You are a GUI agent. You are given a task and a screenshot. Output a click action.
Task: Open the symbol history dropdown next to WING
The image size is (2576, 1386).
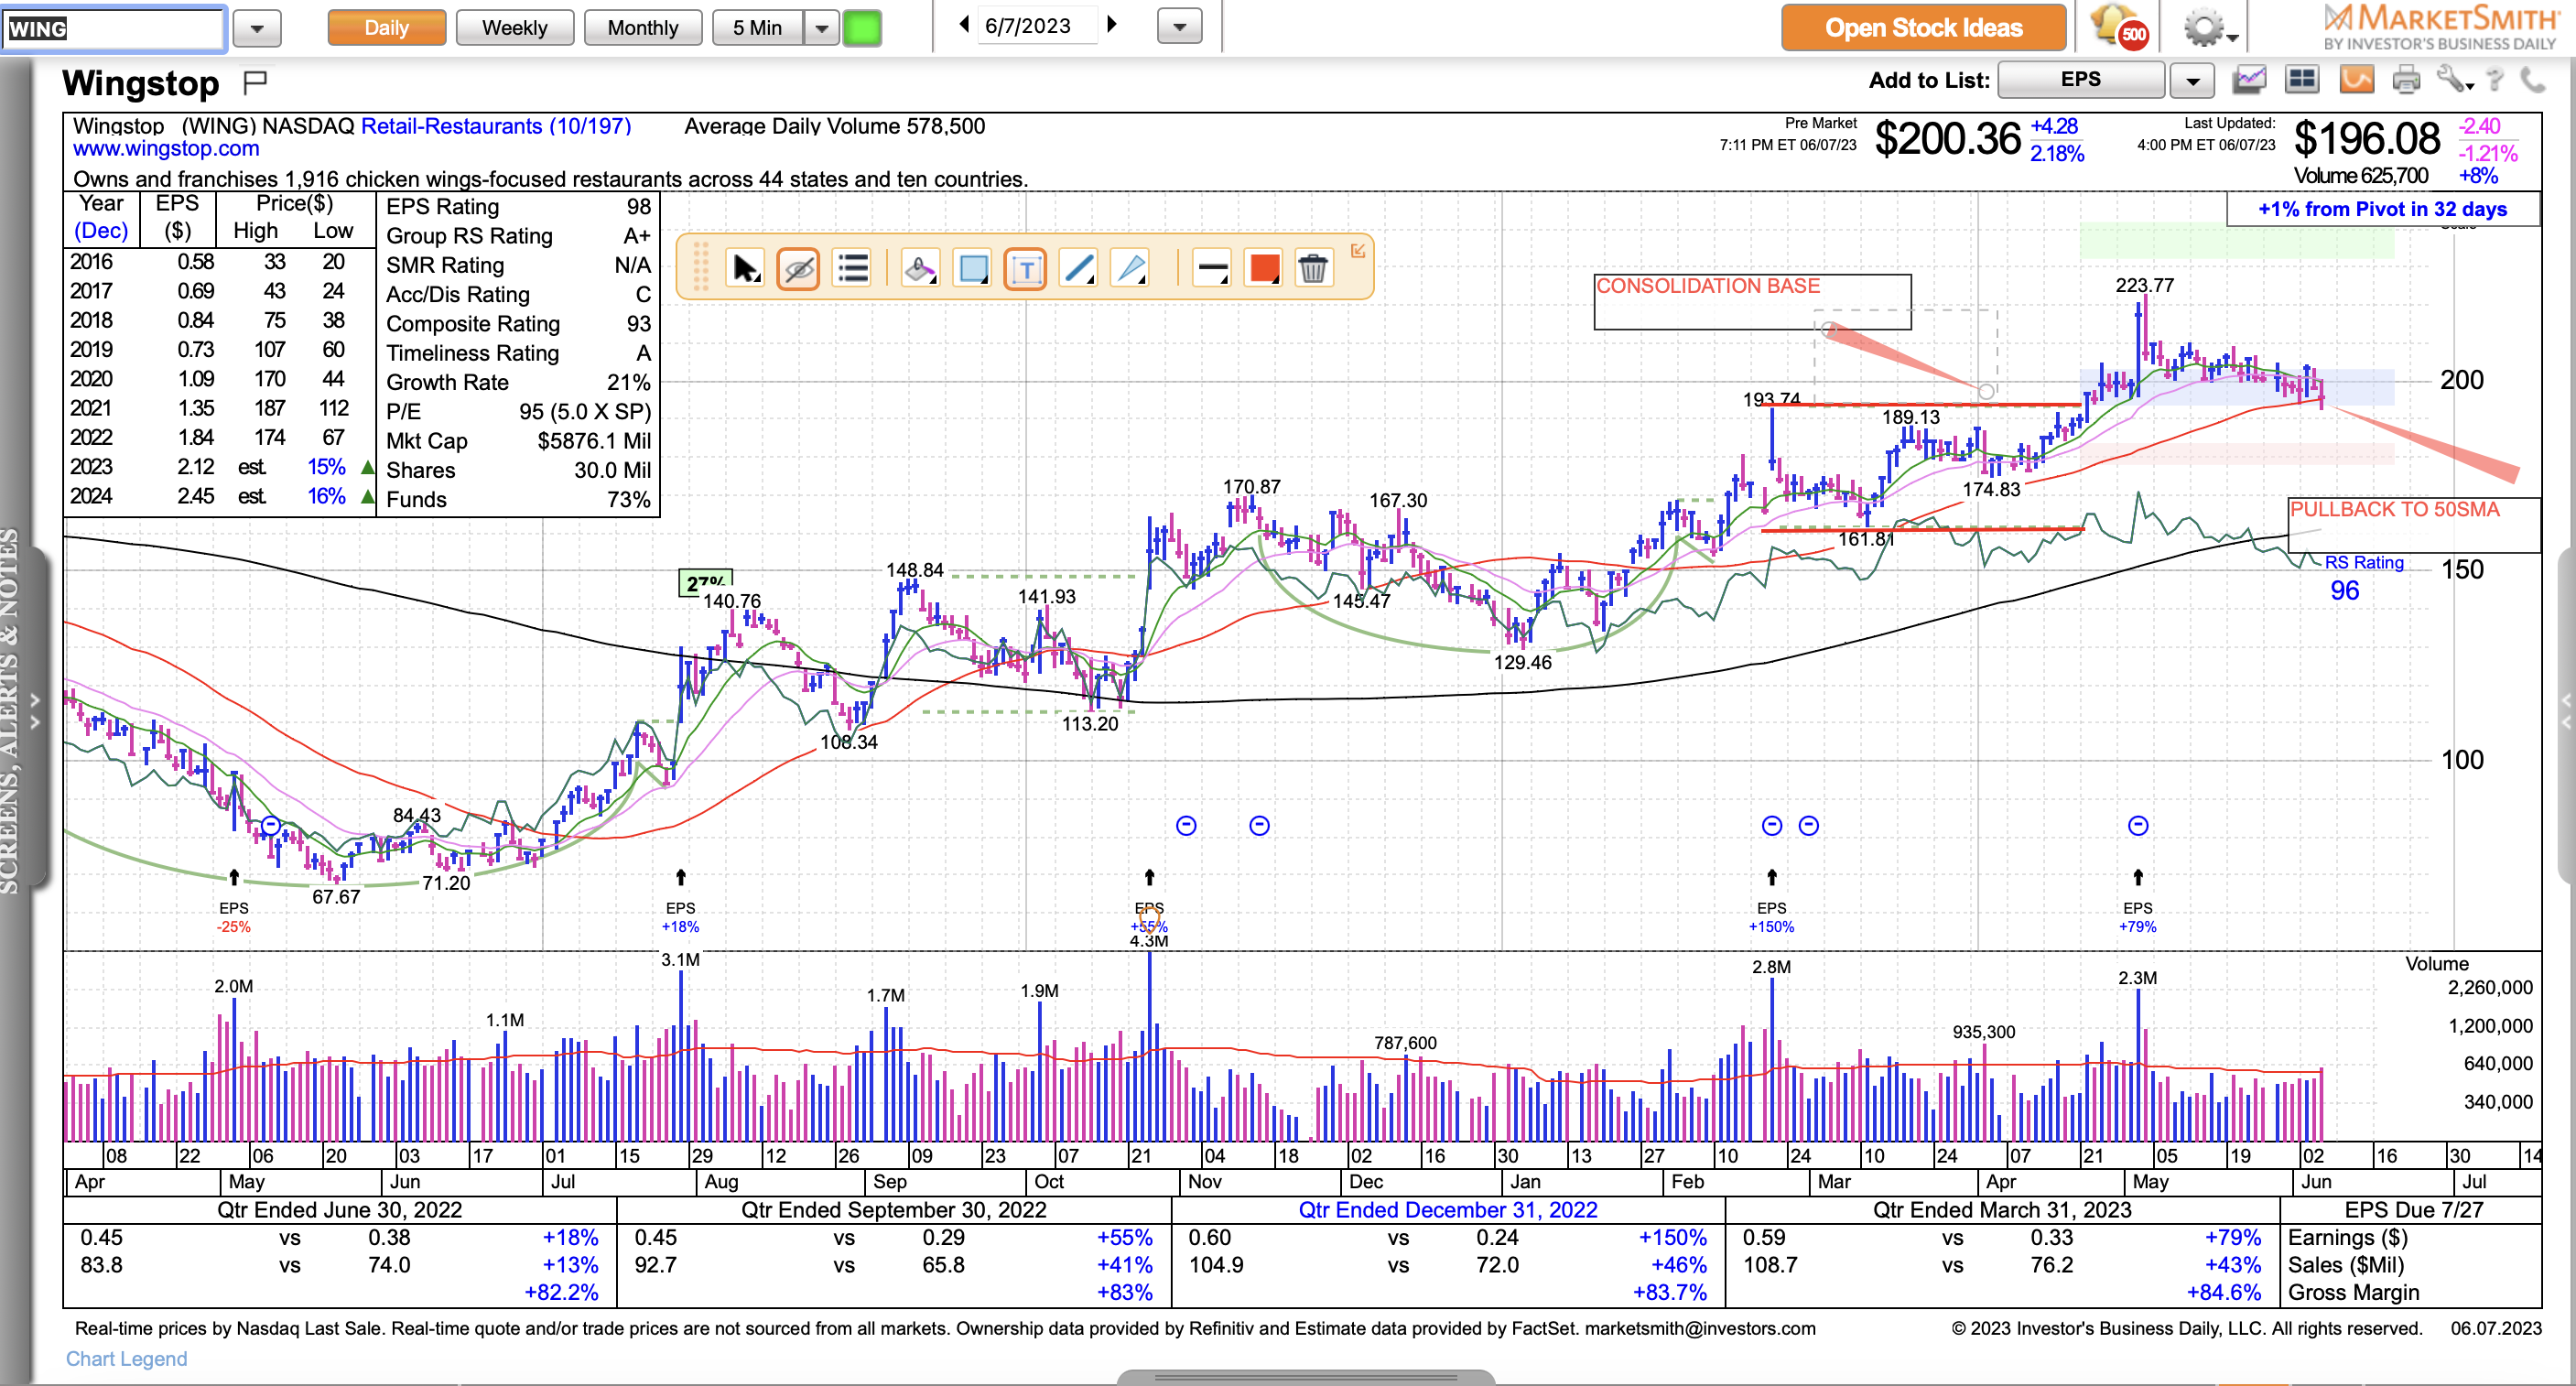point(257,28)
